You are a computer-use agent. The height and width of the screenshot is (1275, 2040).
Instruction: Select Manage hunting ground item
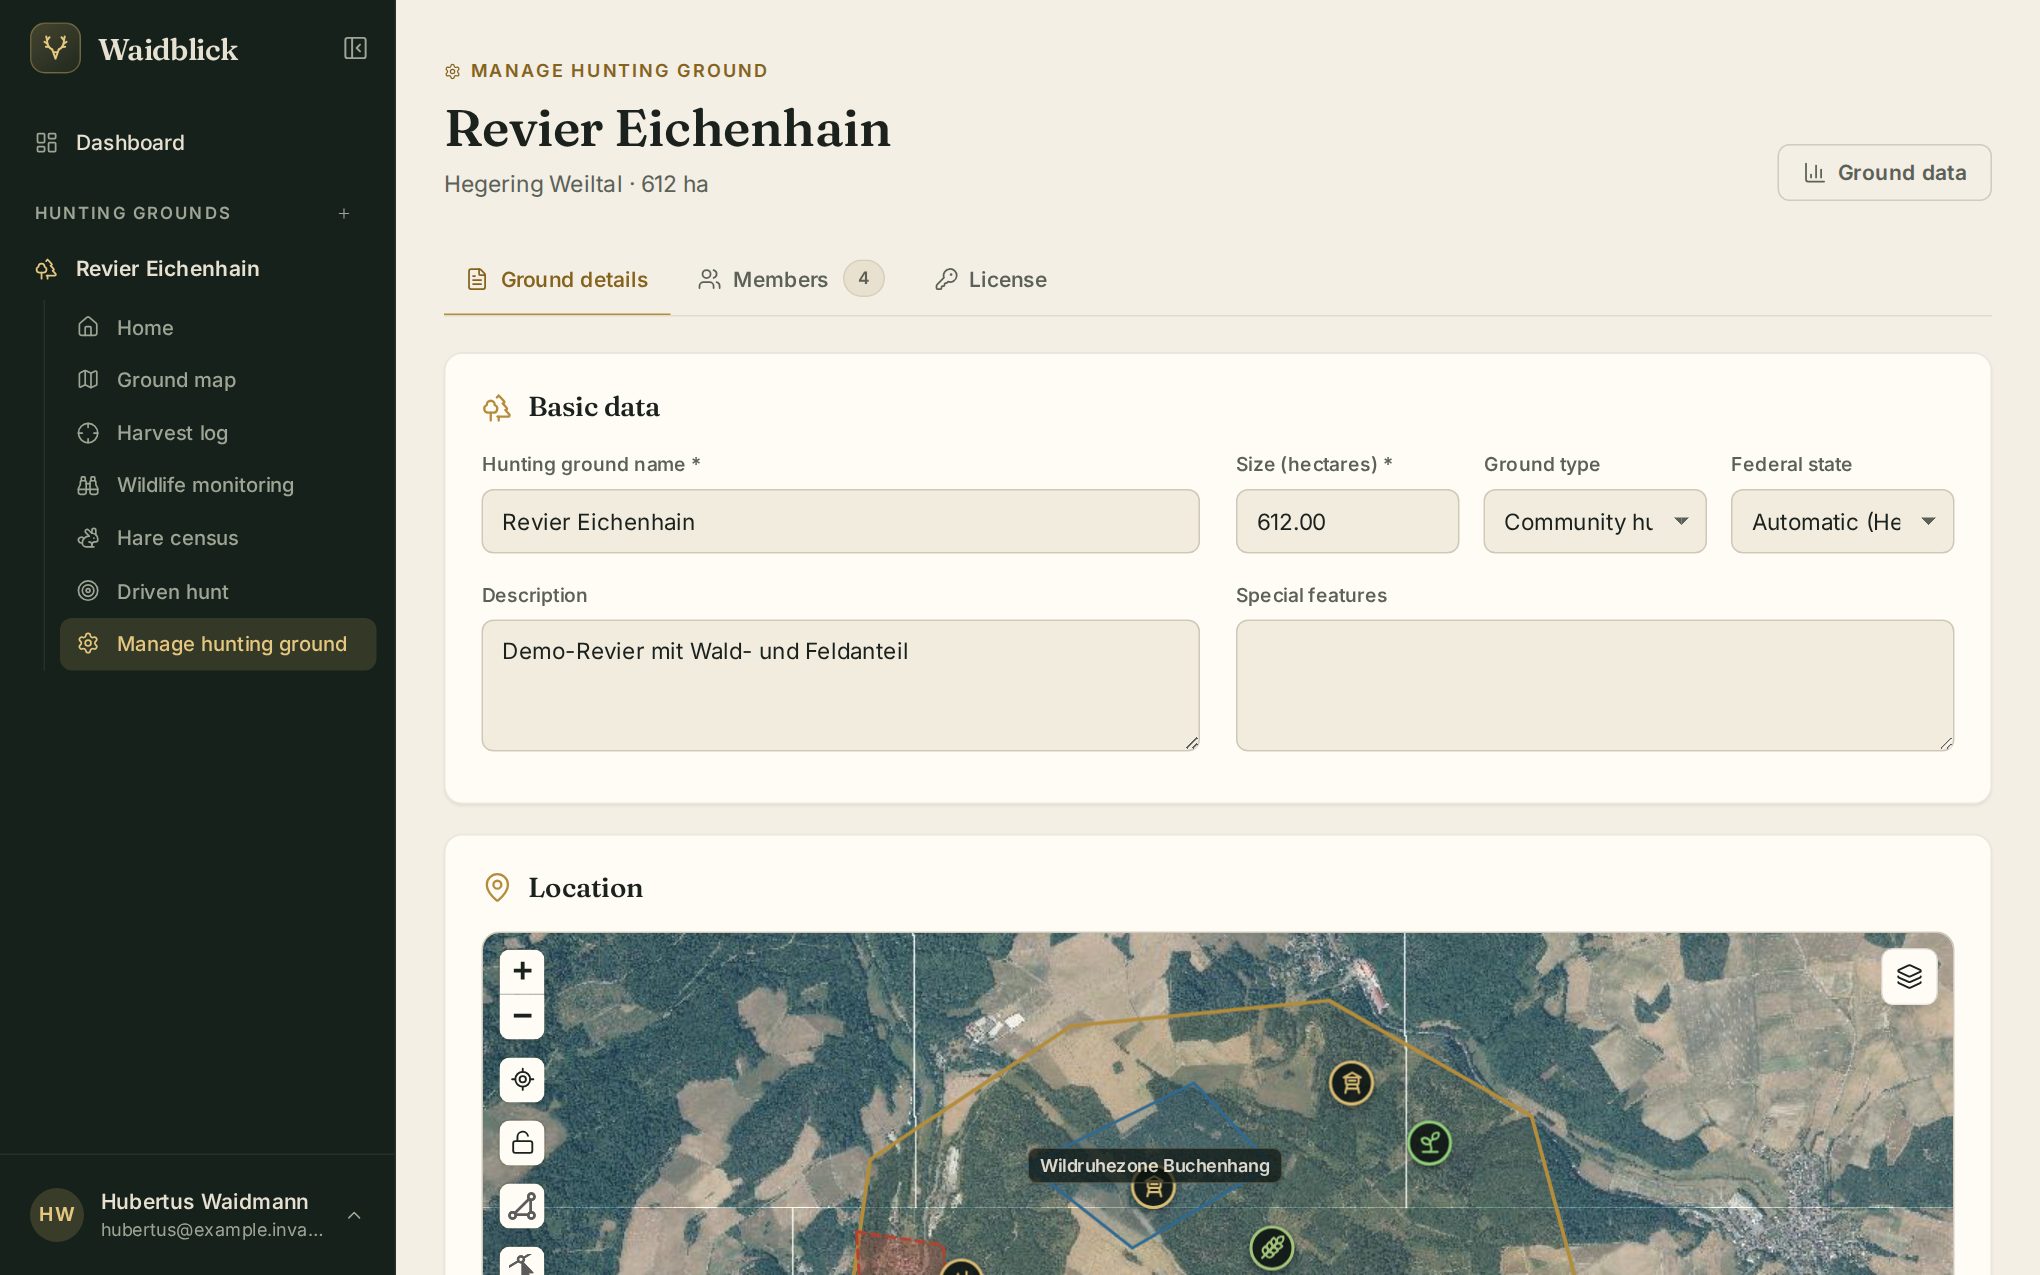coord(218,644)
